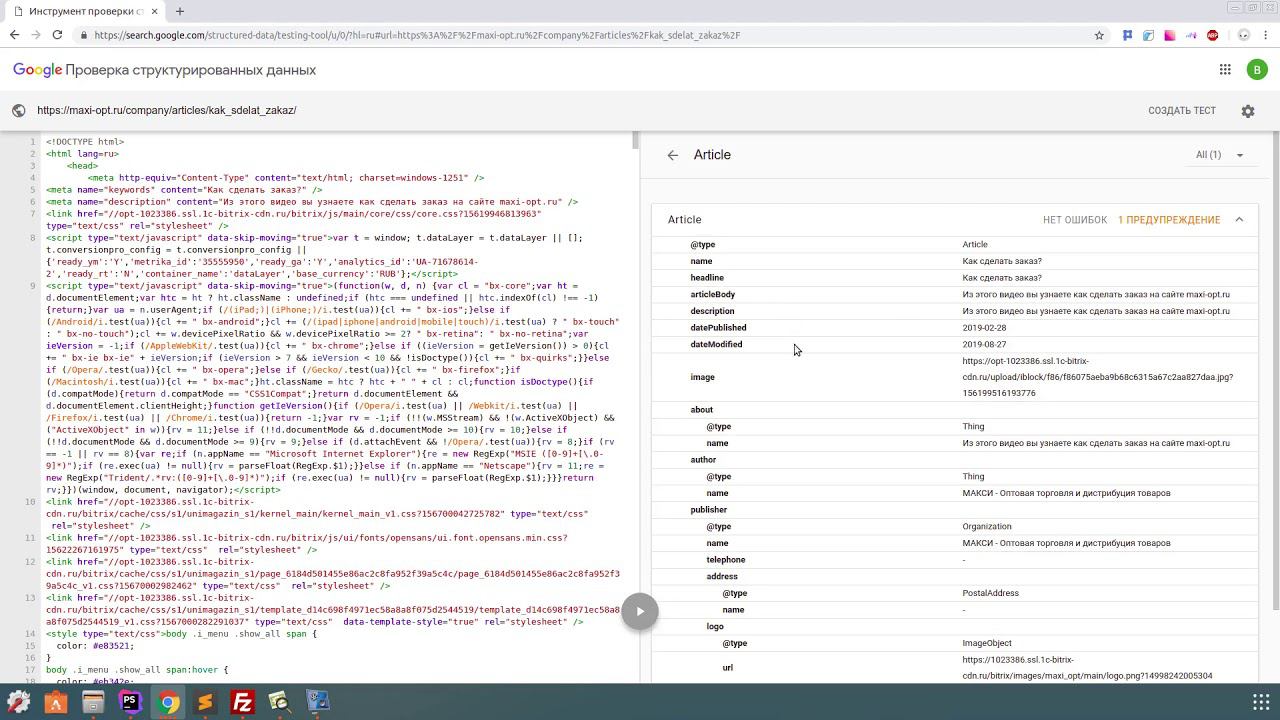Click the publisher property label
This screenshot has width=1280, height=720.
point(708,510)
